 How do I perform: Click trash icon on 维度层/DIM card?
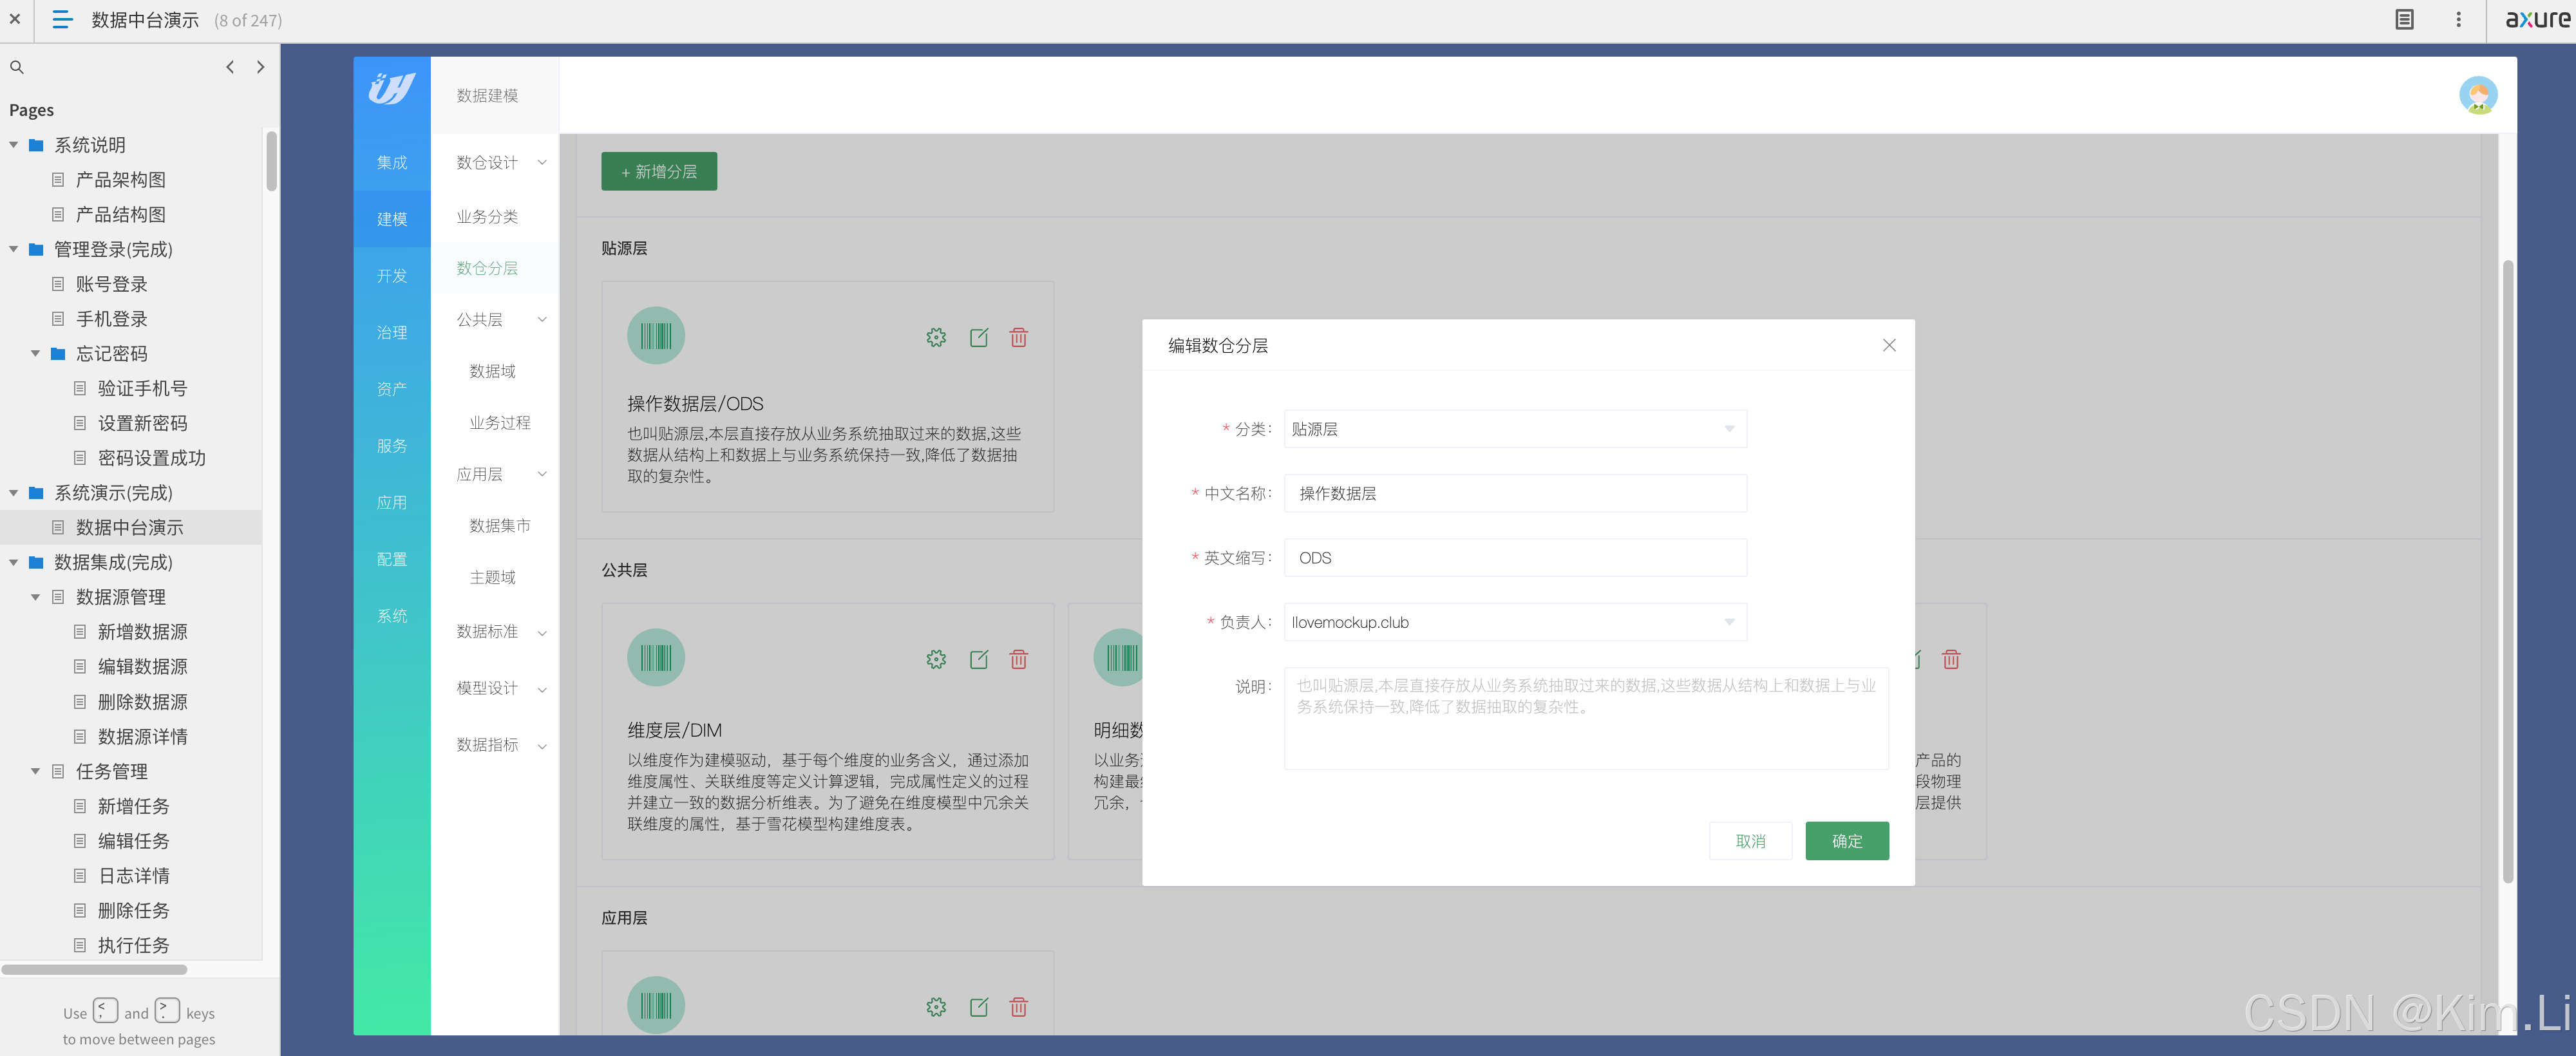[1019, 660]
